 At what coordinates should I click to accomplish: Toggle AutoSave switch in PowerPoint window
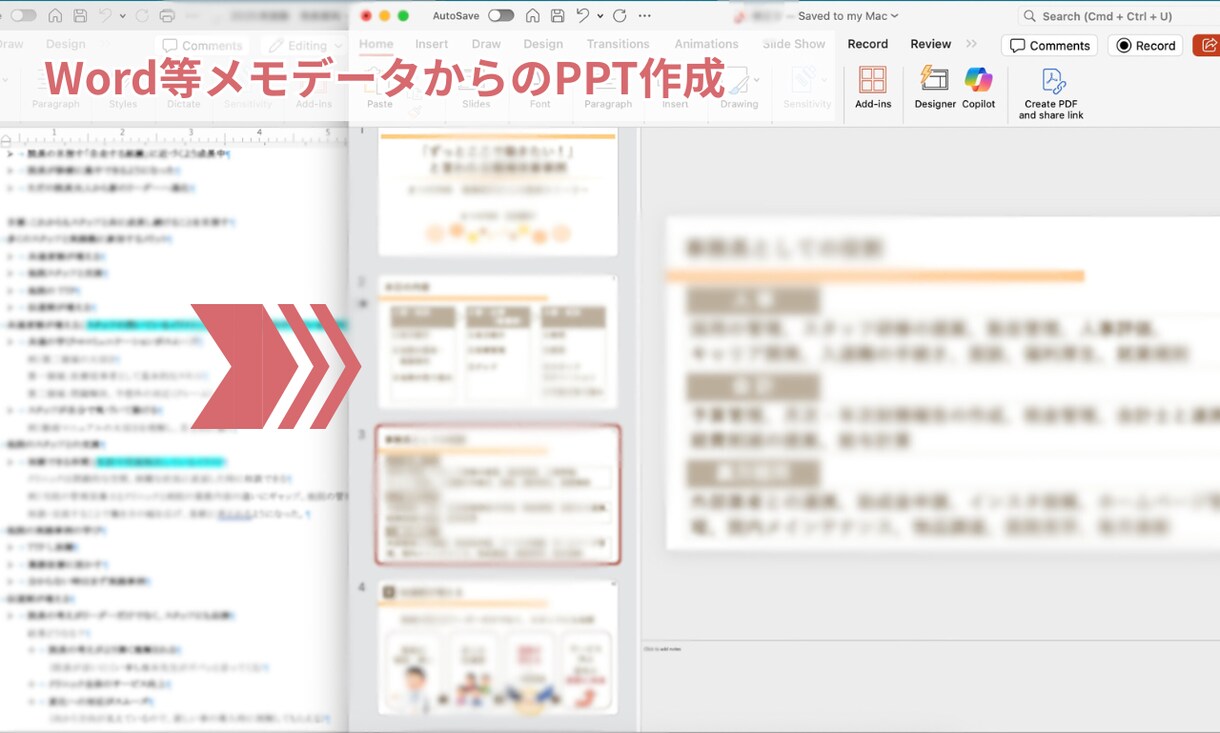[x=501, y=16]
